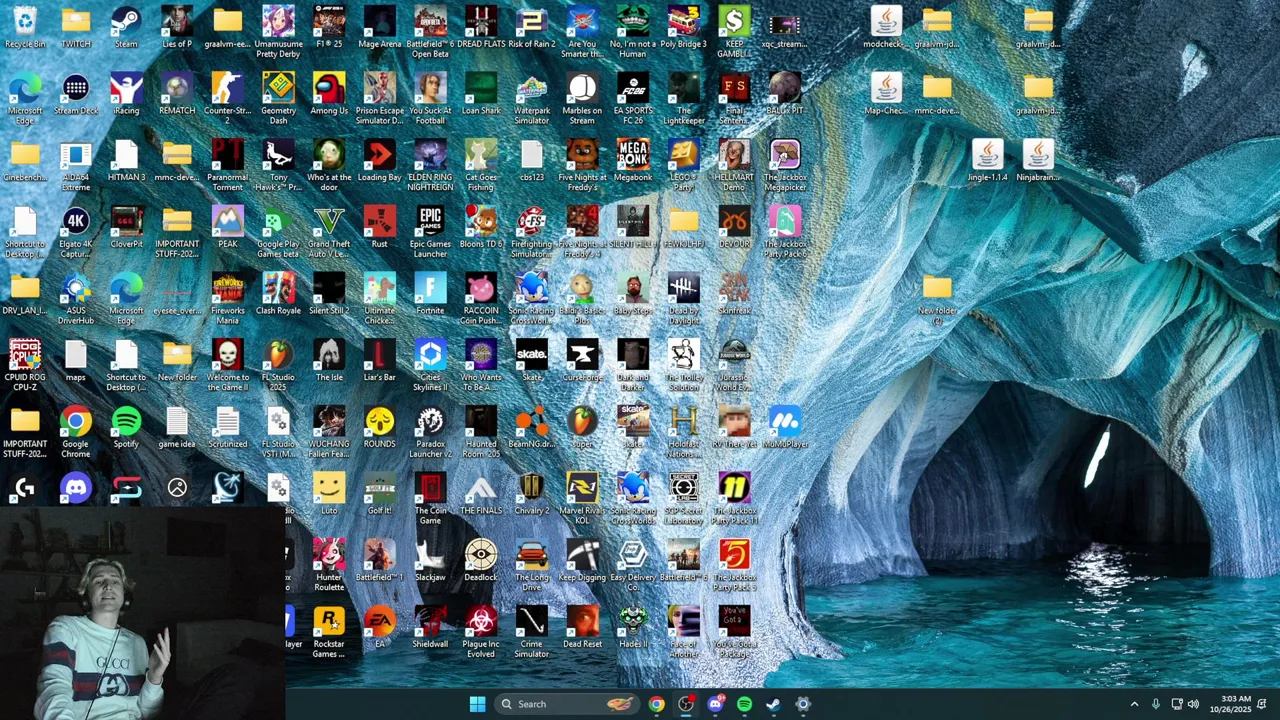1280x720 pixels.
Task: Open the Recycle Bin desktop icon
Action: coord(25,27)
